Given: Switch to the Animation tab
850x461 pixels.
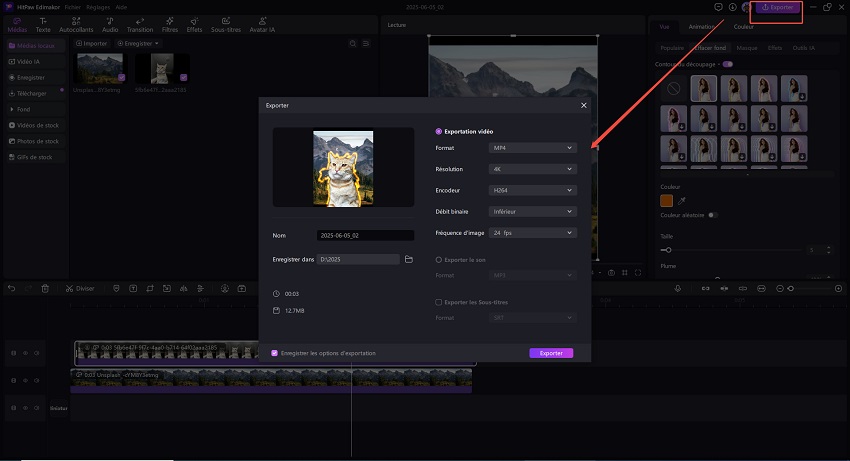Looking at the screenshot, I should coord(701,27).
